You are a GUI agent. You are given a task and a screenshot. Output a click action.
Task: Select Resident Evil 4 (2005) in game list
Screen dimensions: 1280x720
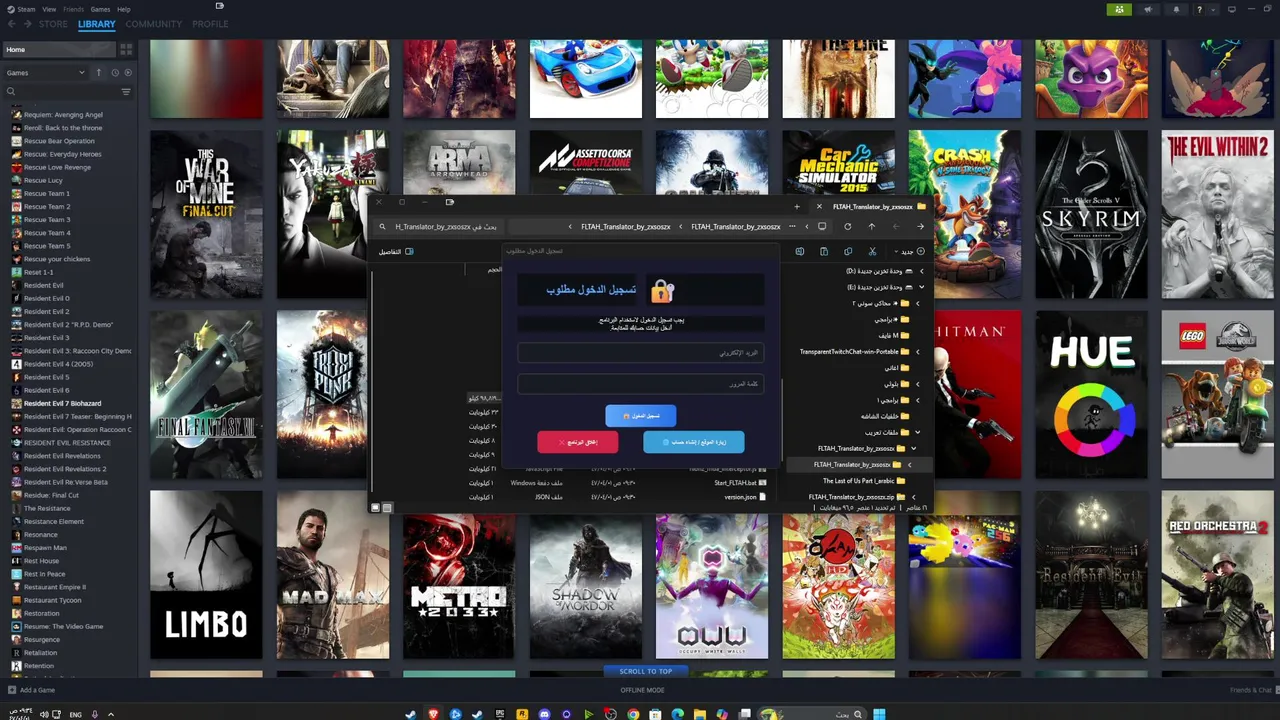tap(58, 364)
